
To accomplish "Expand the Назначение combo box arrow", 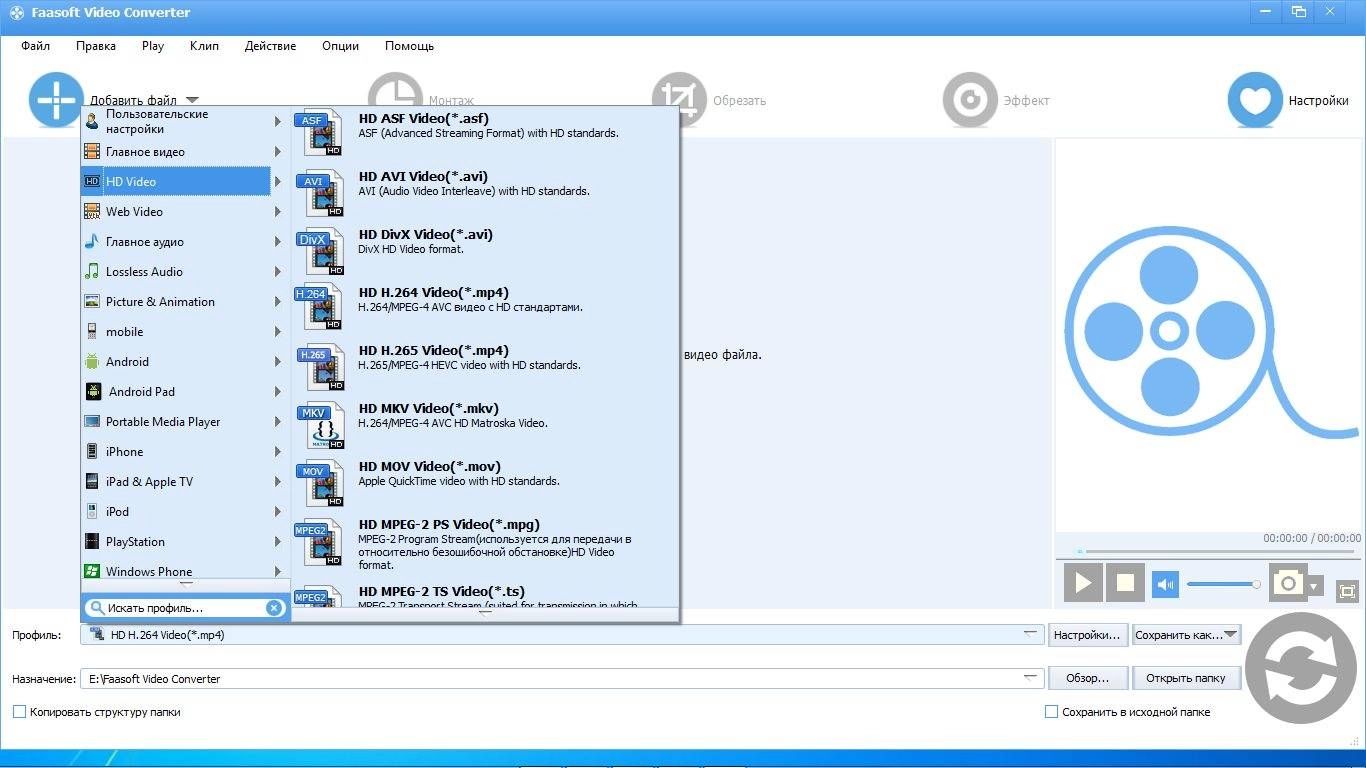I will pos(1031,678).
